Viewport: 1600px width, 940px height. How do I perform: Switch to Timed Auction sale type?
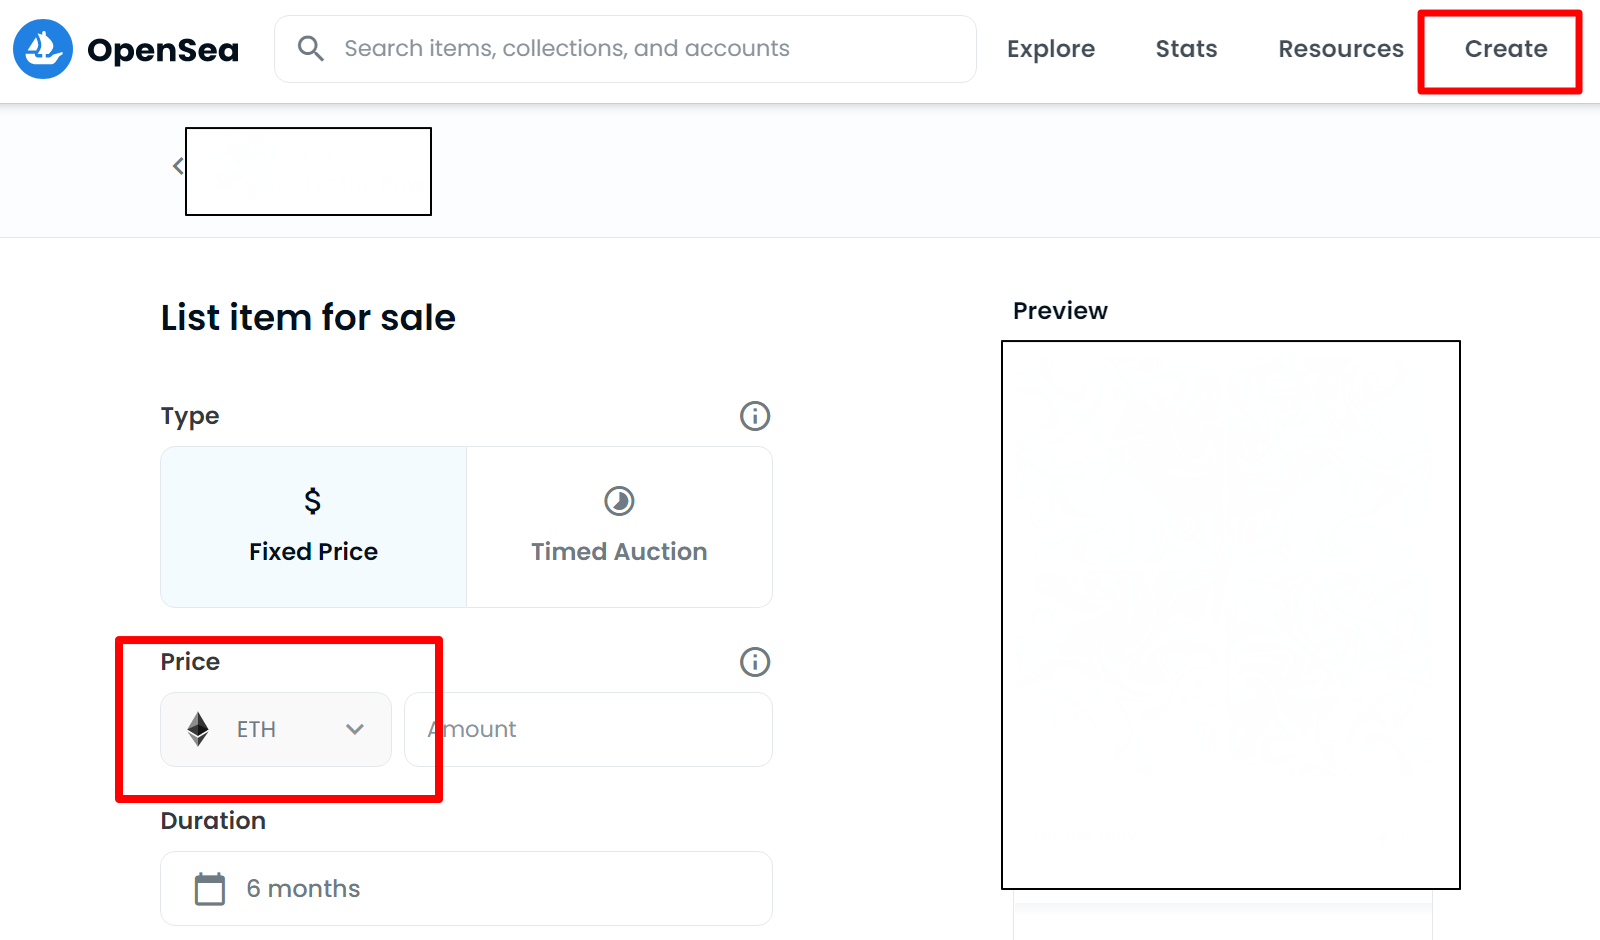619,527
